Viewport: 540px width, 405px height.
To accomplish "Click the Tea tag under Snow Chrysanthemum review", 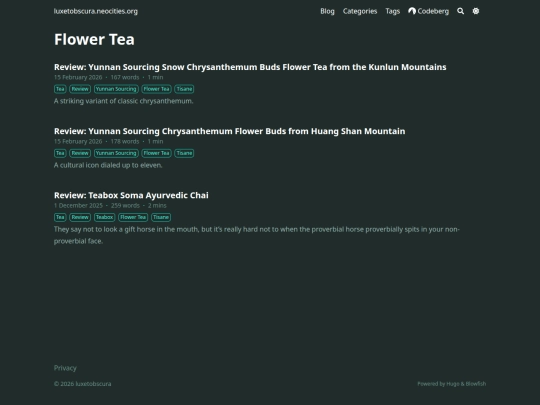I will [60, 89].
